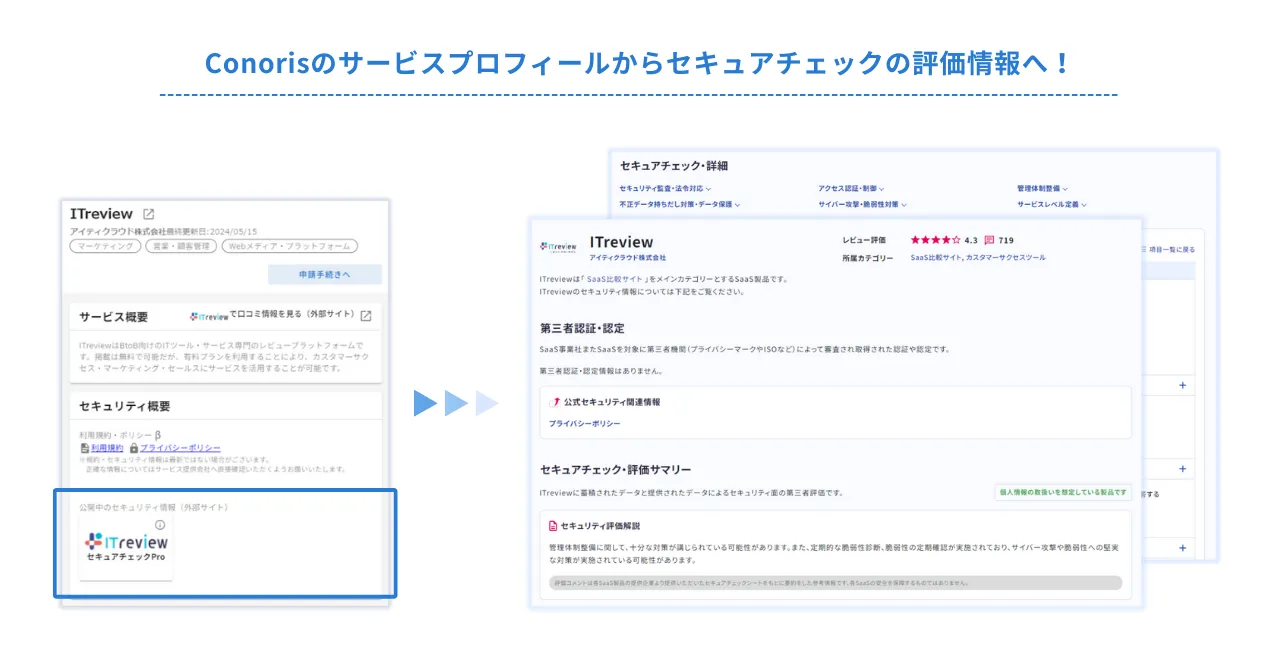This screenshot has height=670, width=1280.
Task: Select the Webメディア・プラットフォーム category tag
Action: [x=290, y=246]
